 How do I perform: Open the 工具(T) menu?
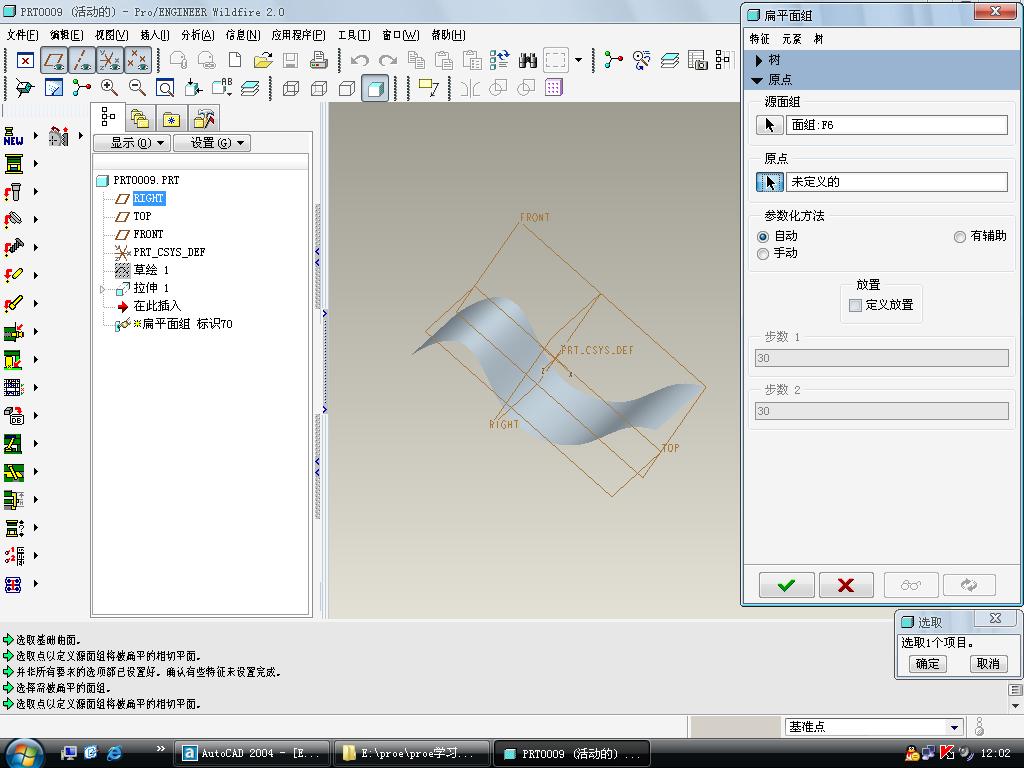point(354,35)
